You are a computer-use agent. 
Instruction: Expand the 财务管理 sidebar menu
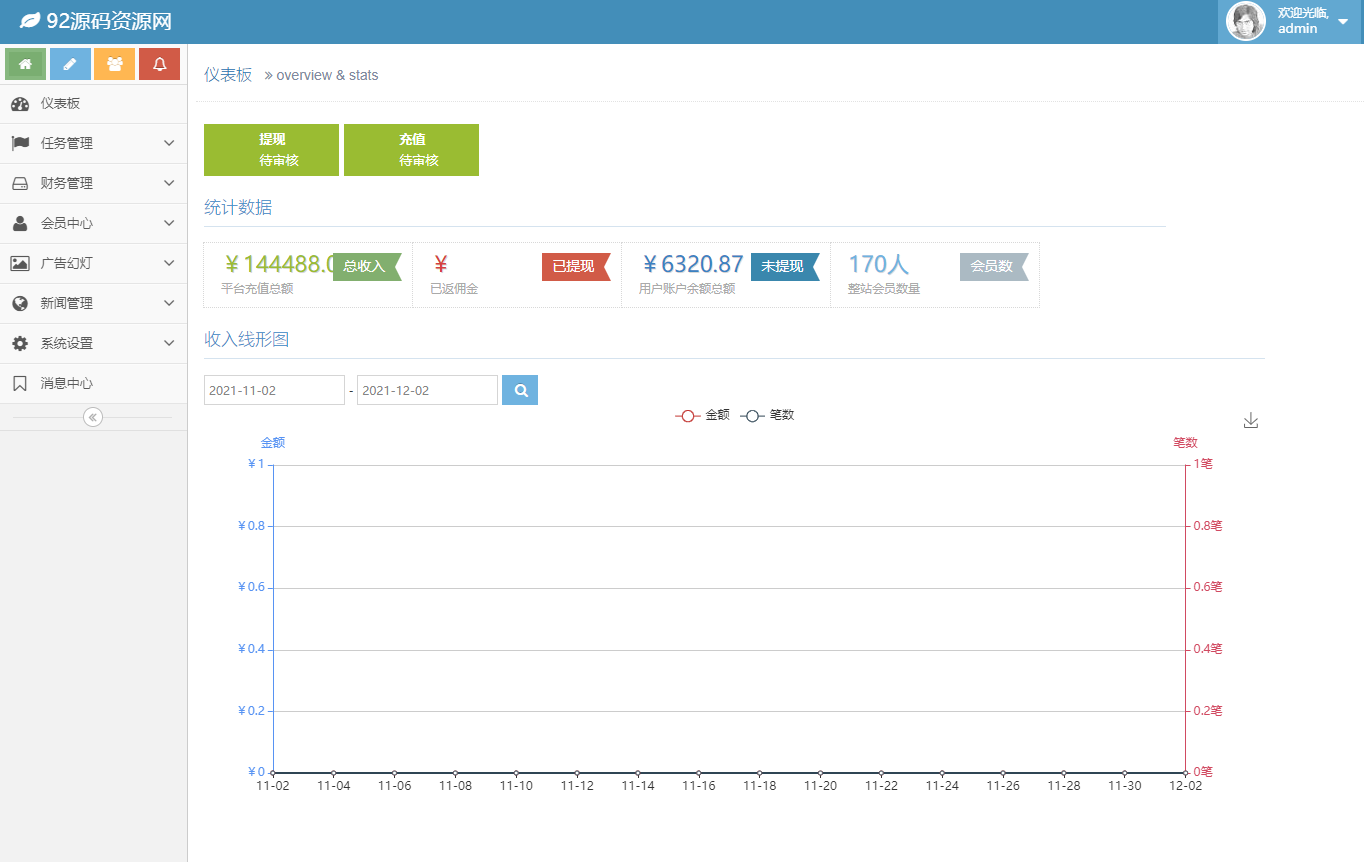(x=94, y=183)
